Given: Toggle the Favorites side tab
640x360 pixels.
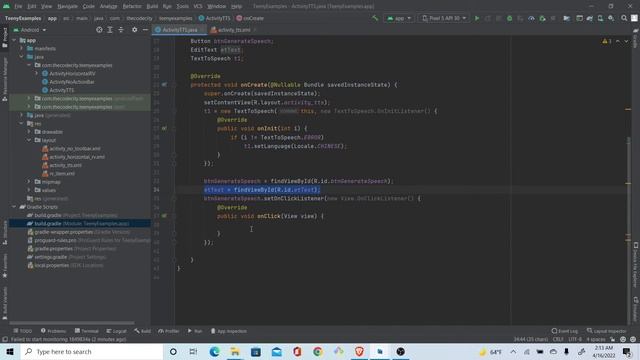Looking at the screenshot, I should [x=5, y=265].
